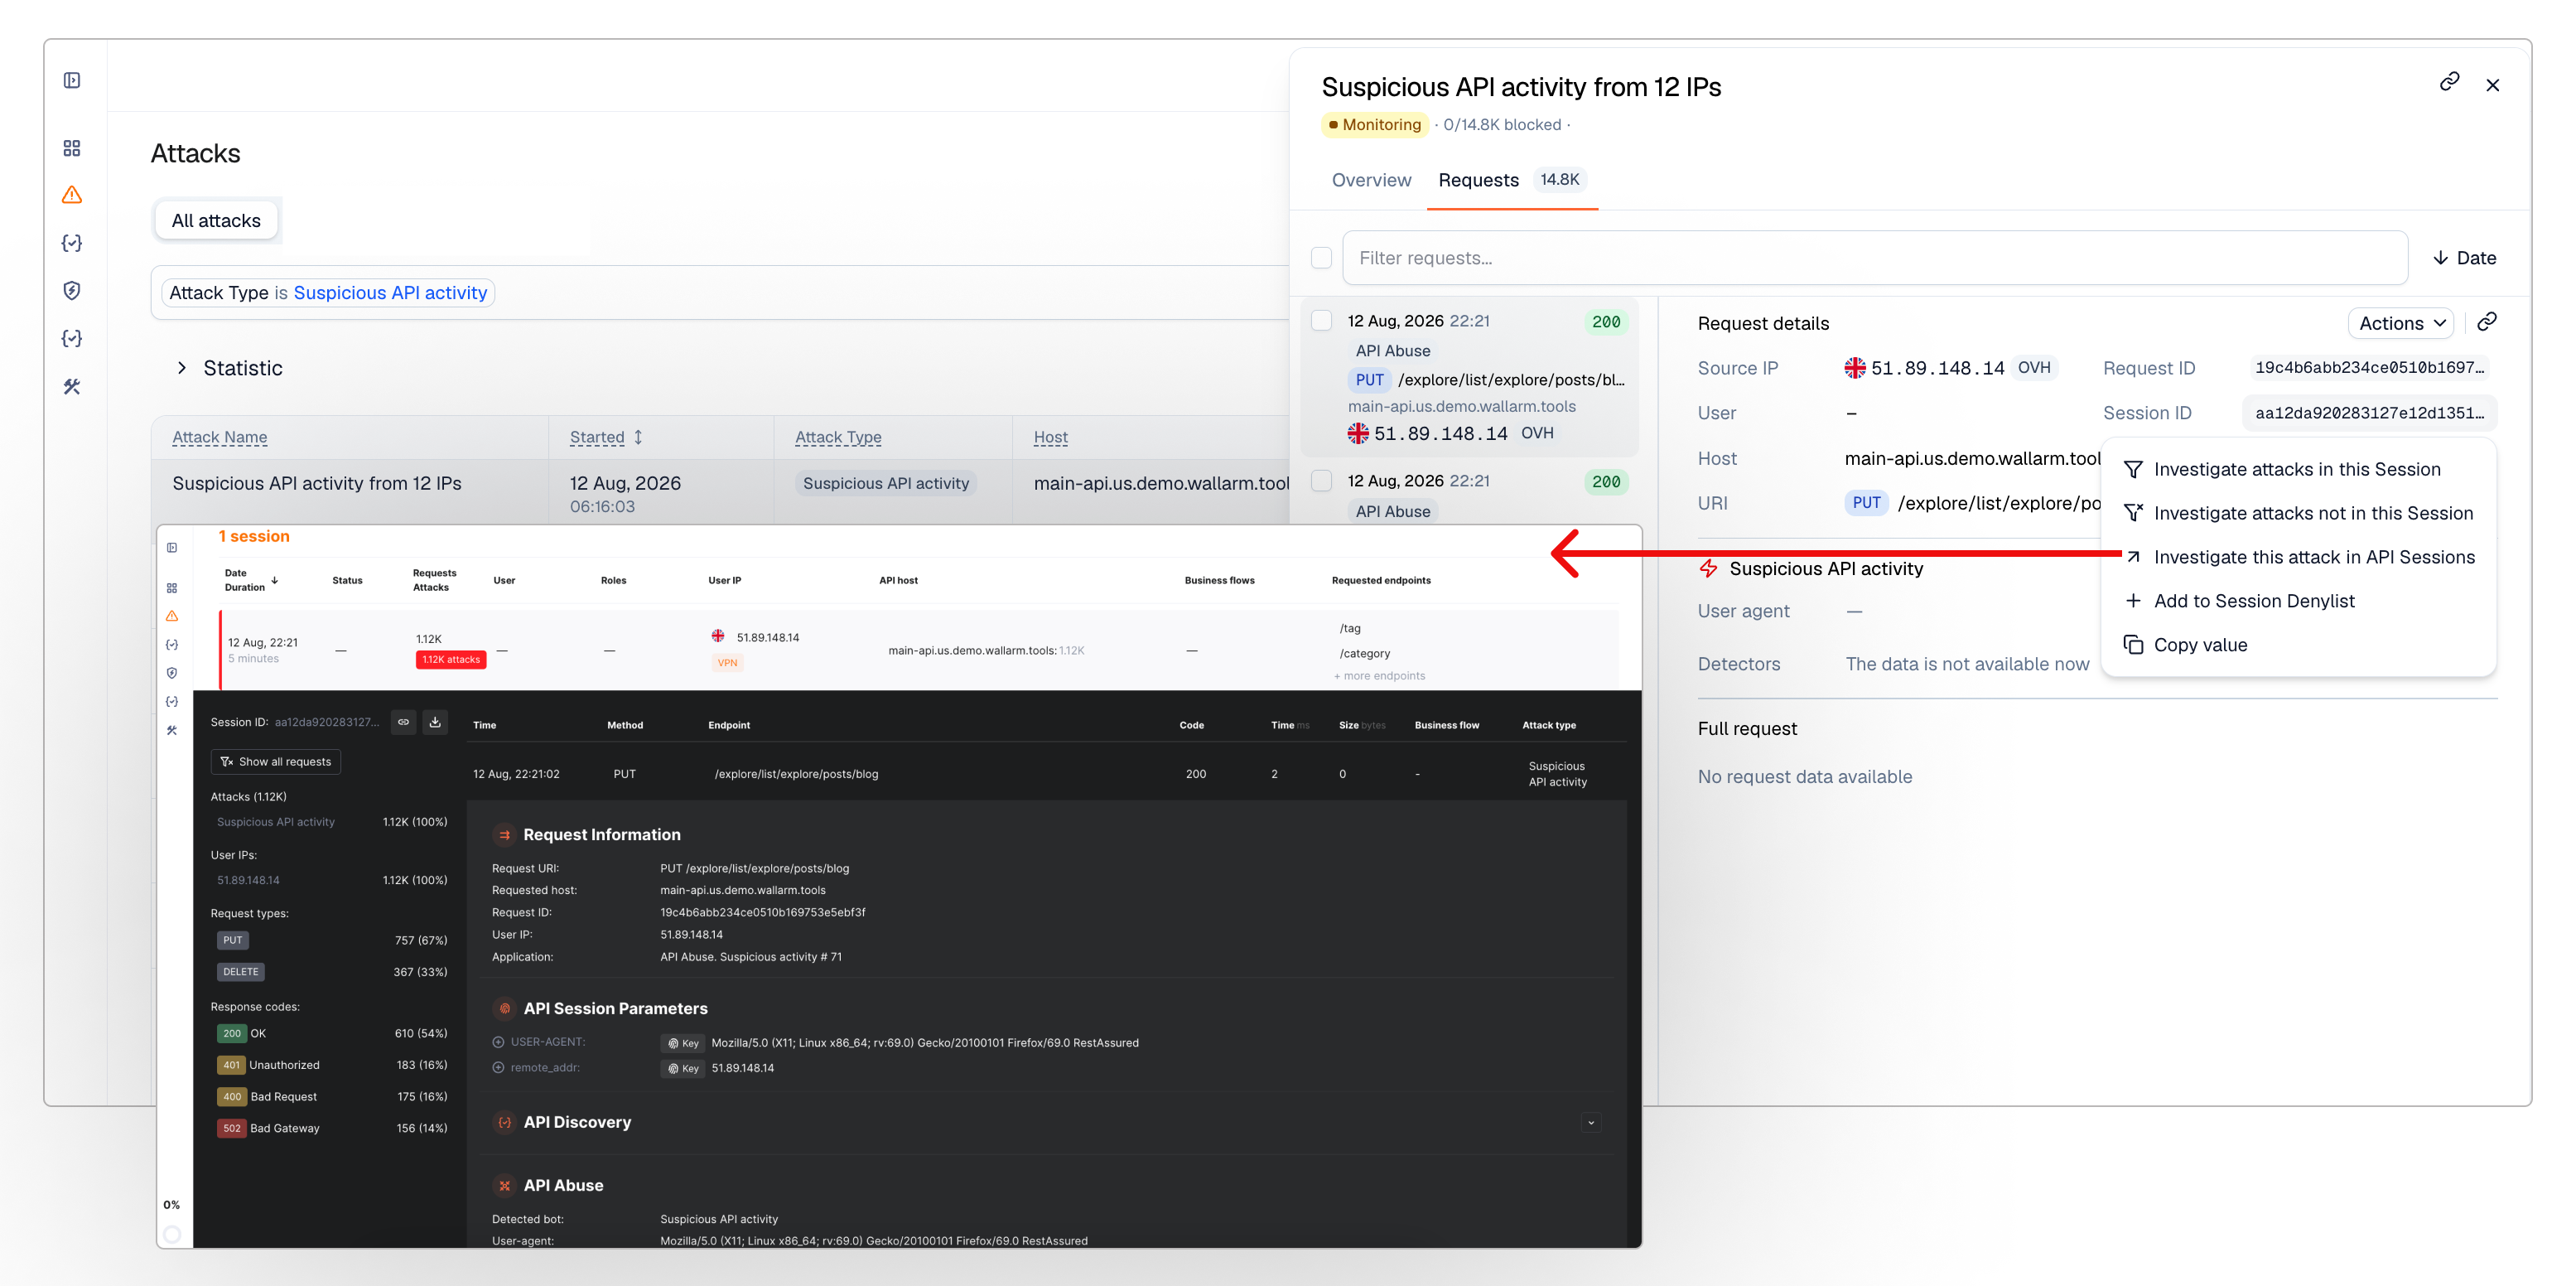
Task: Click wrench tools icon in API Sessions inset
Action: pos(172,730)
